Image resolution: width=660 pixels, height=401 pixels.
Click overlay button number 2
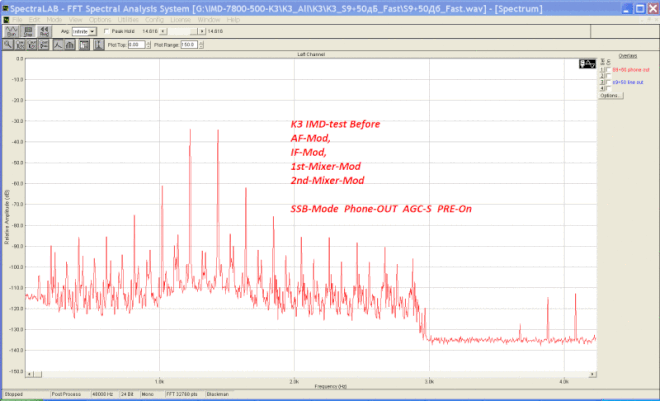(x=602, y=76)
